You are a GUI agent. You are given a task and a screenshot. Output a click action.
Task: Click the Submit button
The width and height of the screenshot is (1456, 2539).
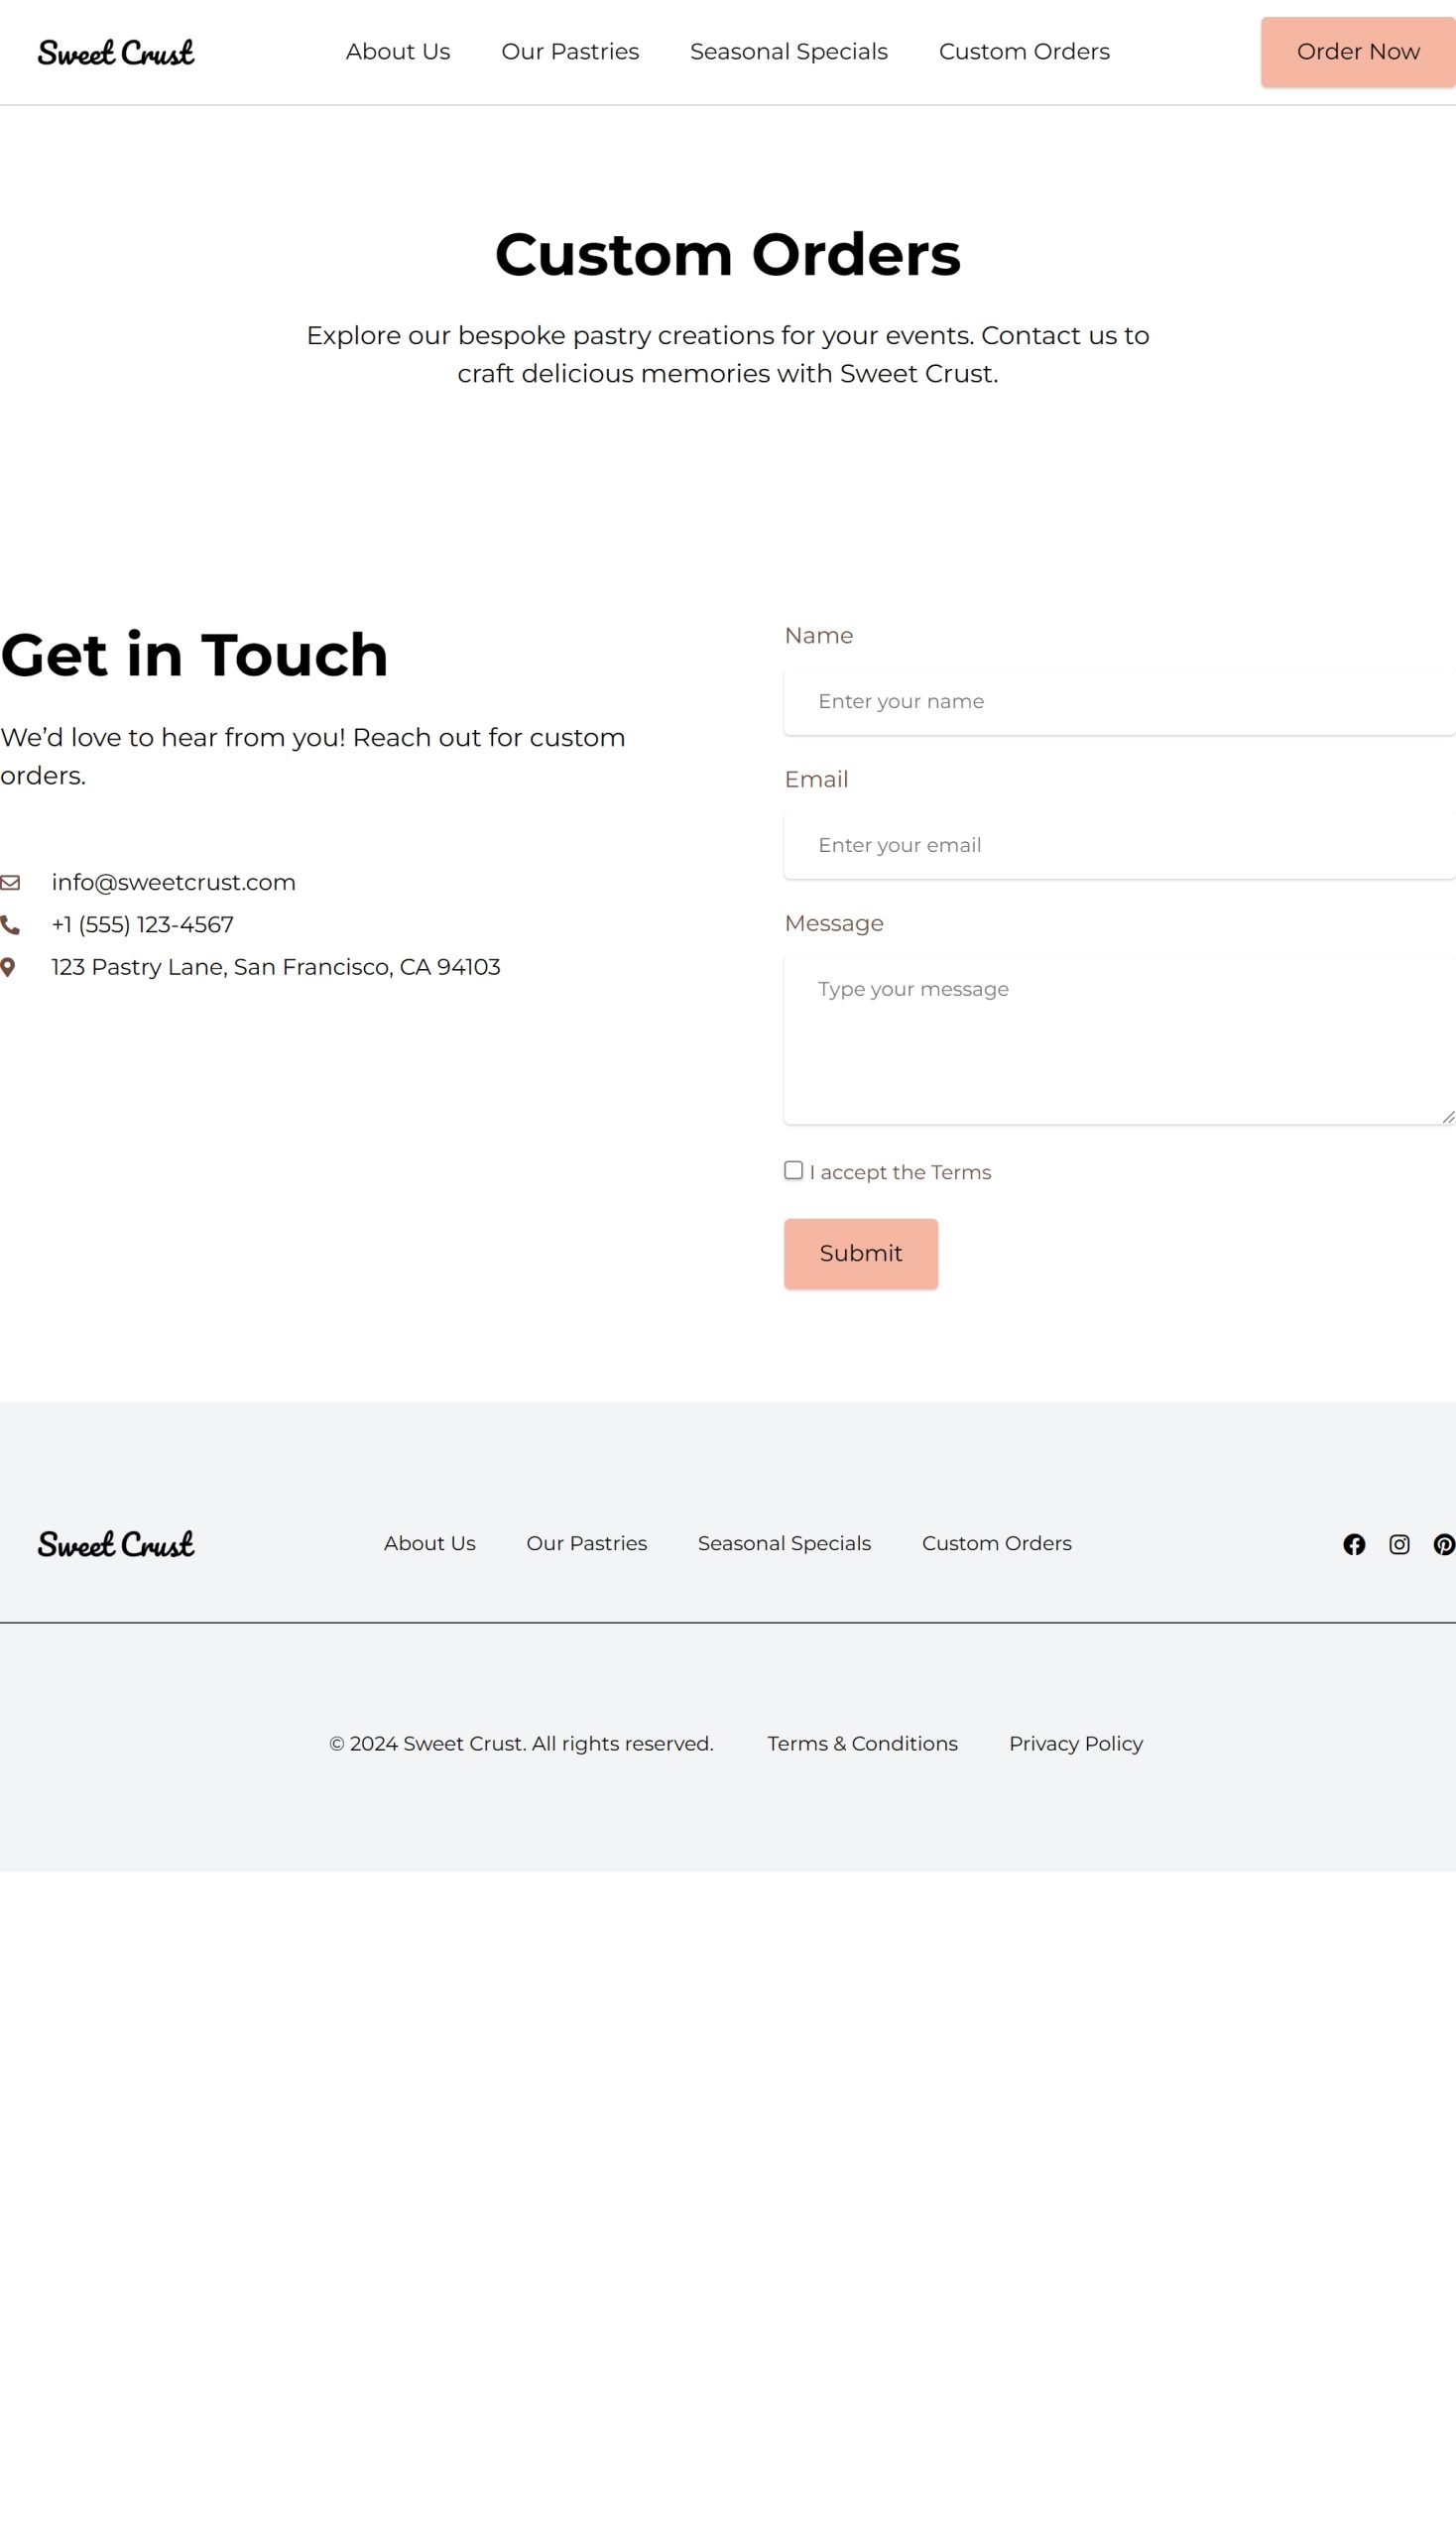click(x=861, y=1254)
